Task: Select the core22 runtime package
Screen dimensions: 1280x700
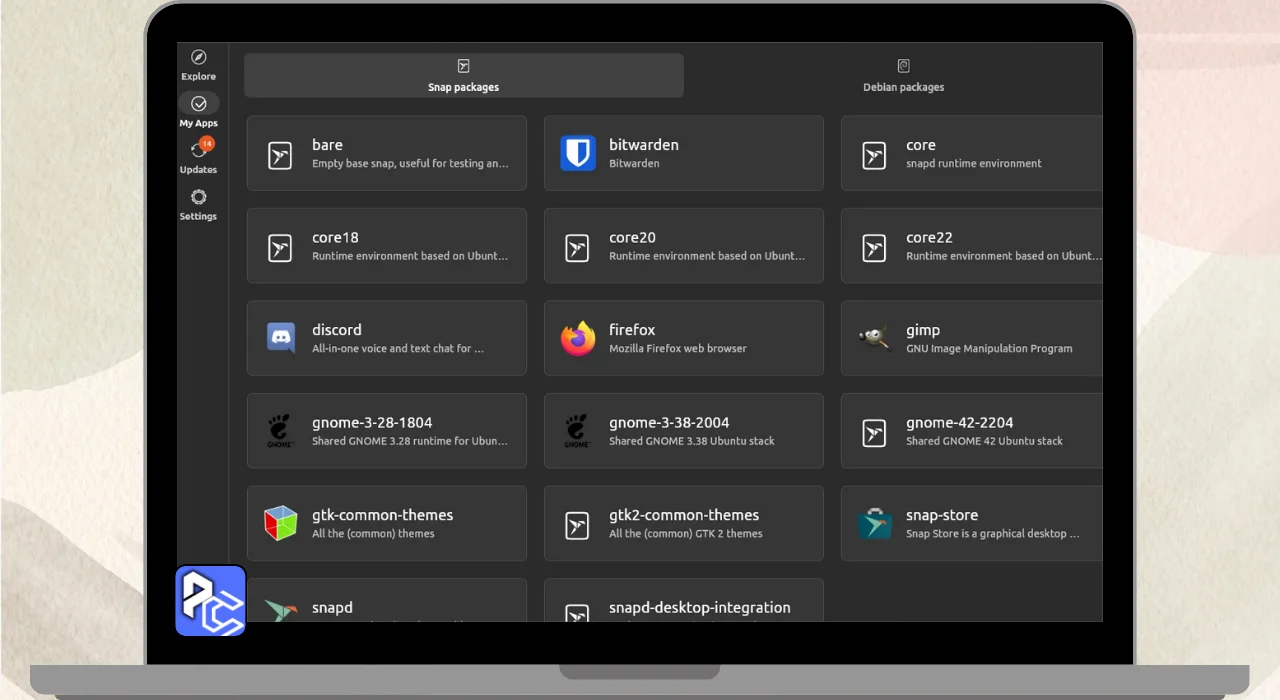Action: [x=971, y=246]
